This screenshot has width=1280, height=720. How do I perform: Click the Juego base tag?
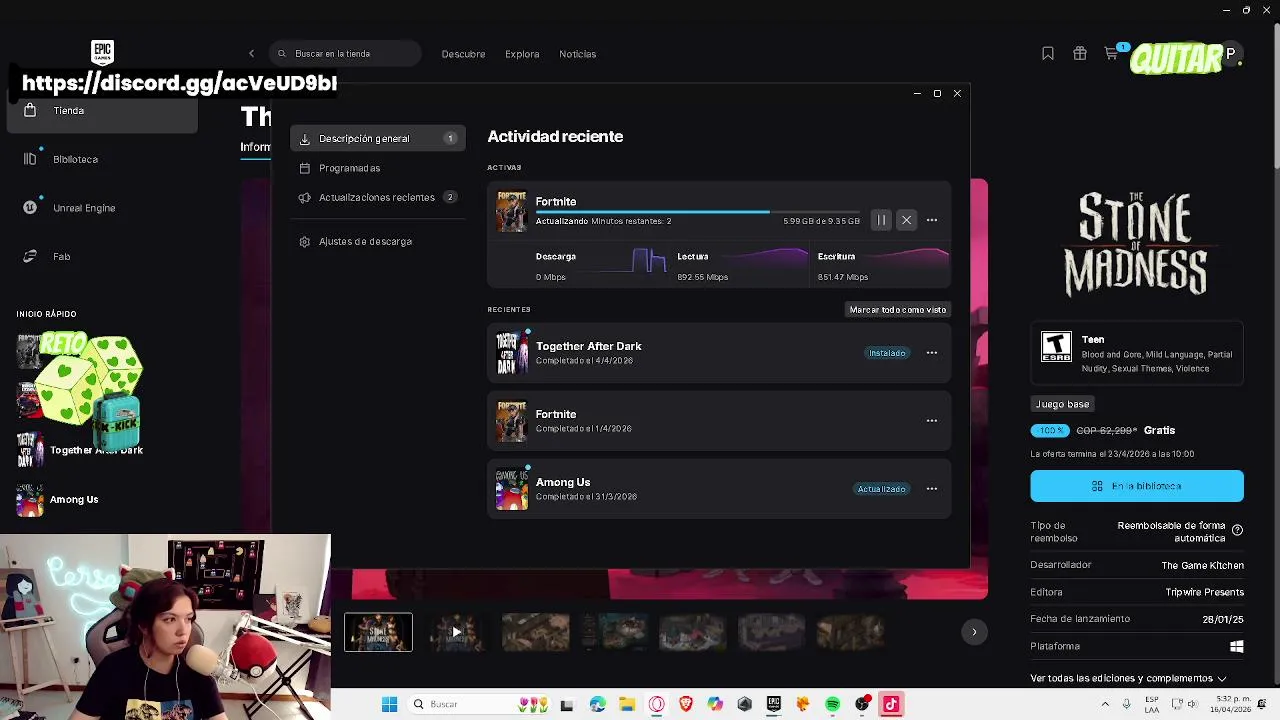point(1062,404)
